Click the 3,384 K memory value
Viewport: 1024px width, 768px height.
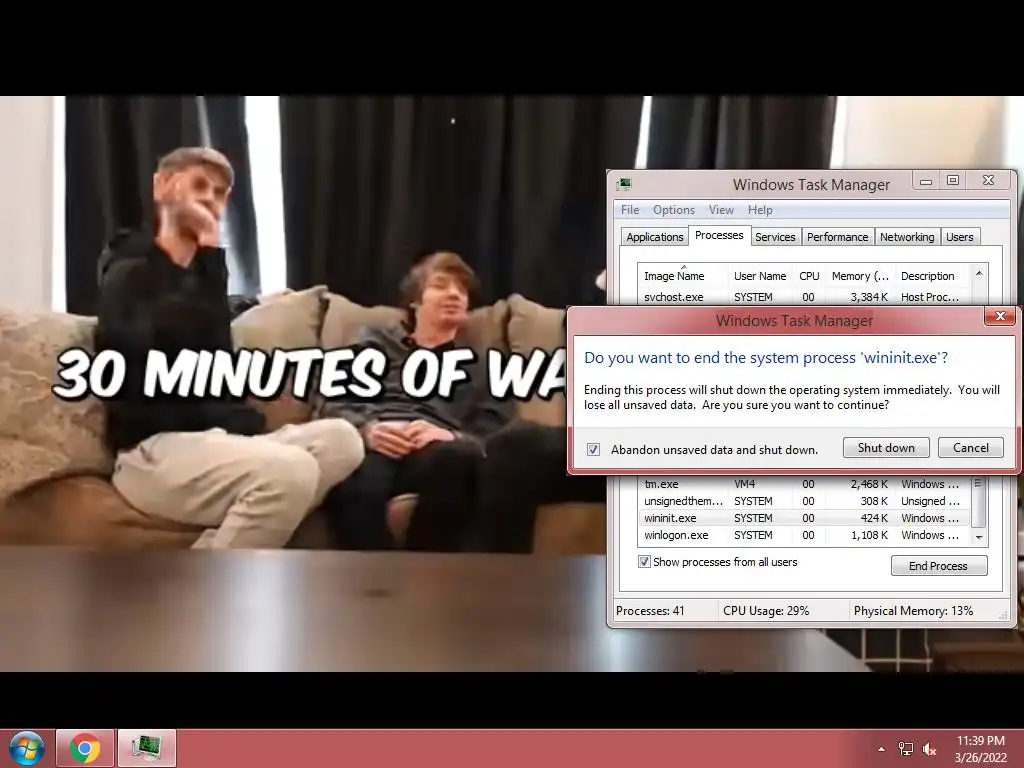click(869, 296)
